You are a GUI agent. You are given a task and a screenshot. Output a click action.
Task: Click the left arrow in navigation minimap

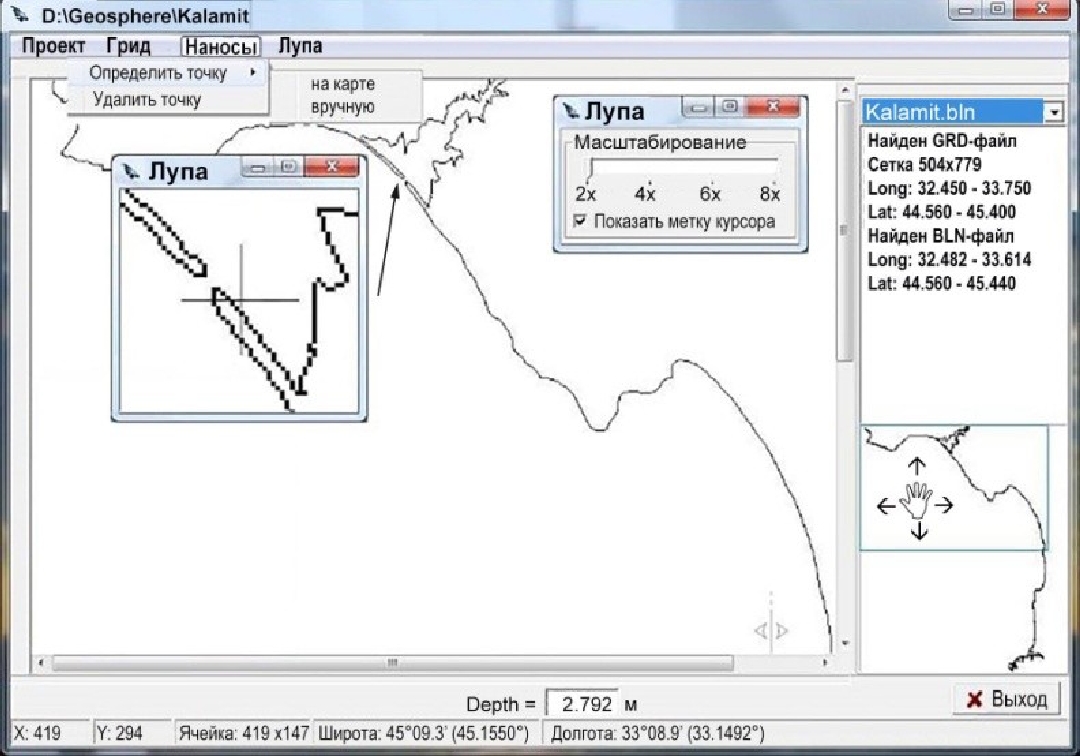point(886,506)
